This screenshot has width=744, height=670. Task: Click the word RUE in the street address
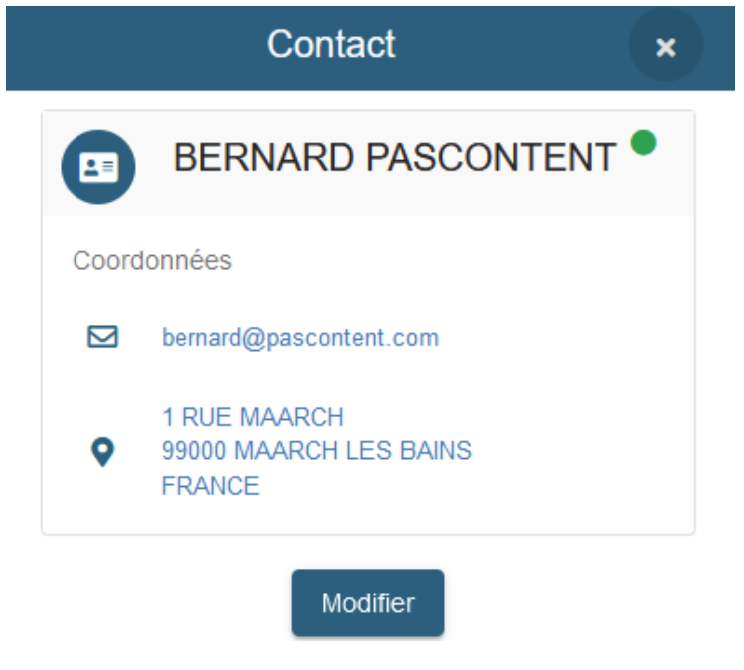207,417
